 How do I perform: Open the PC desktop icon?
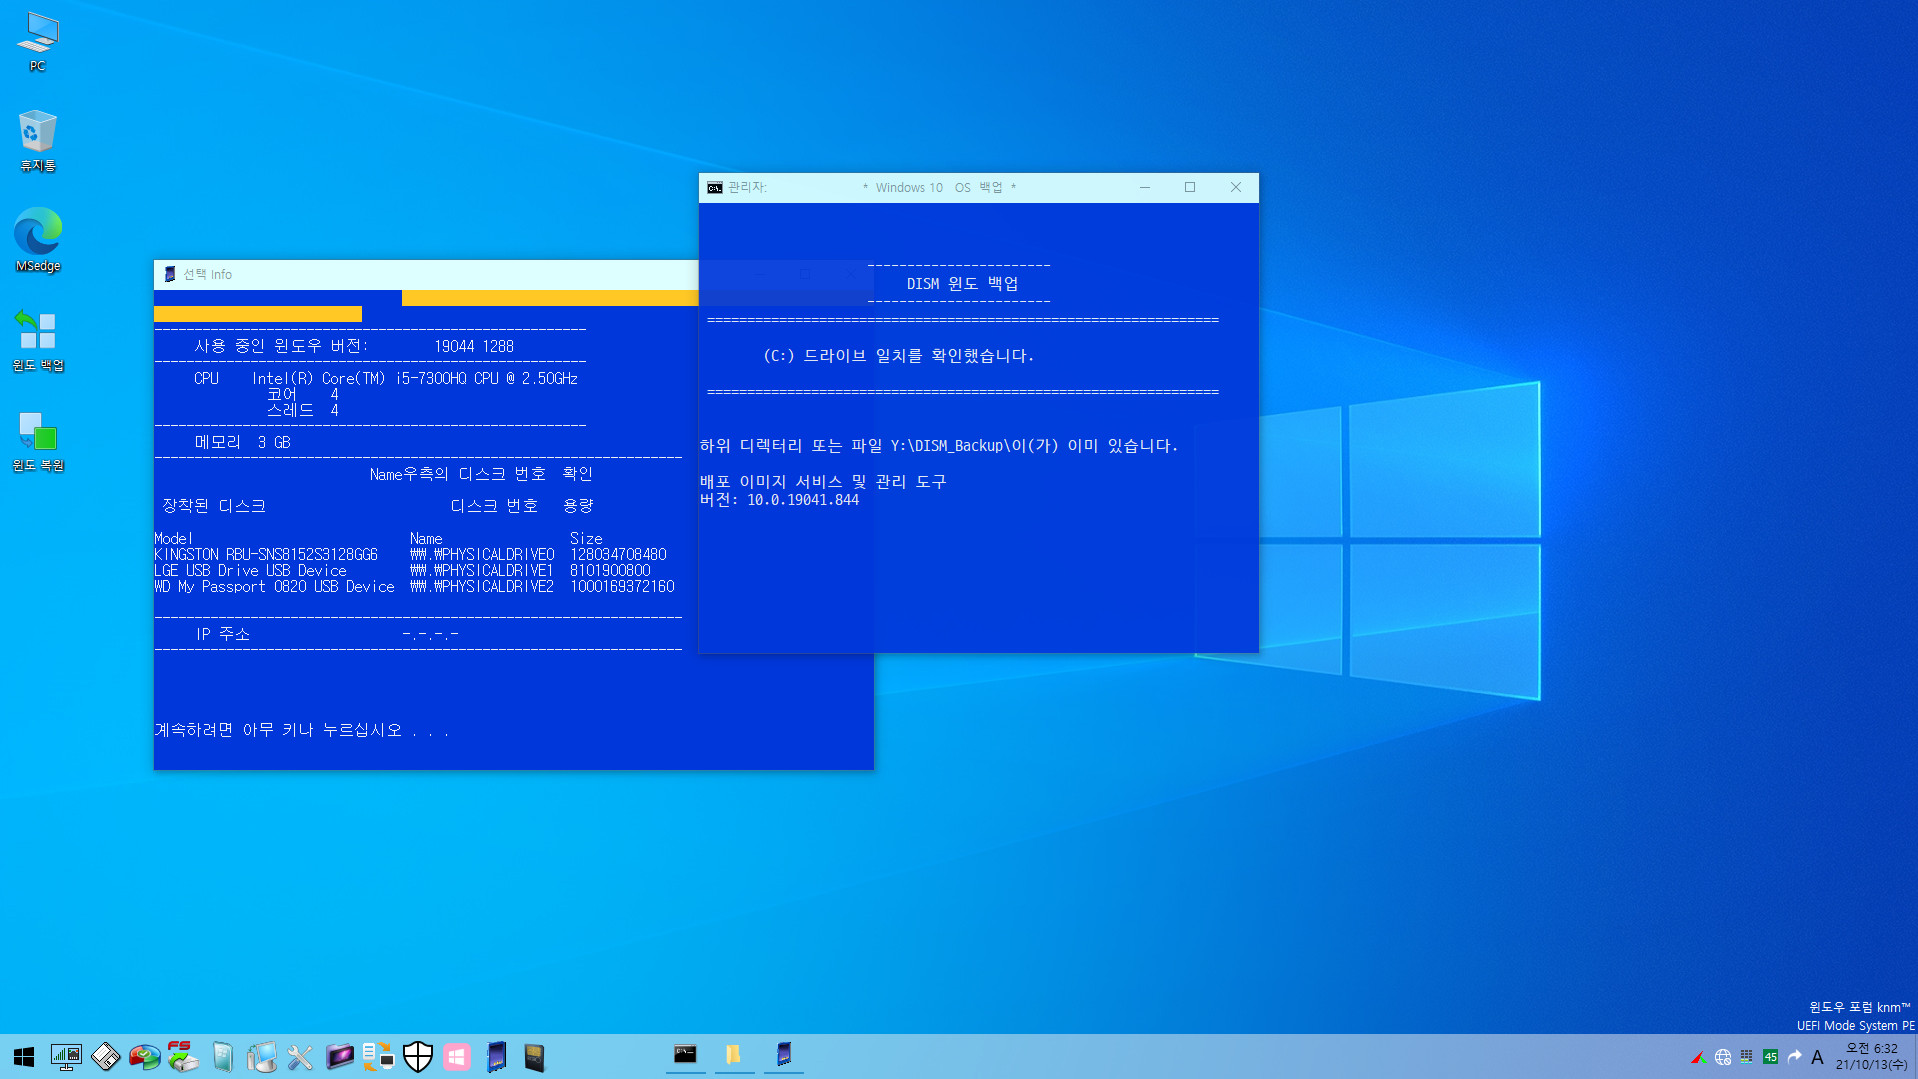coord(38,42)
